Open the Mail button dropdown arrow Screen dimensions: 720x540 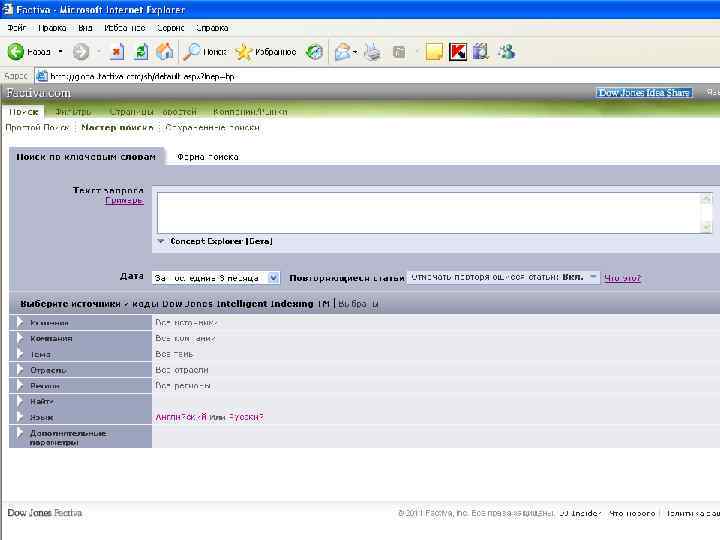click(355, 52)
